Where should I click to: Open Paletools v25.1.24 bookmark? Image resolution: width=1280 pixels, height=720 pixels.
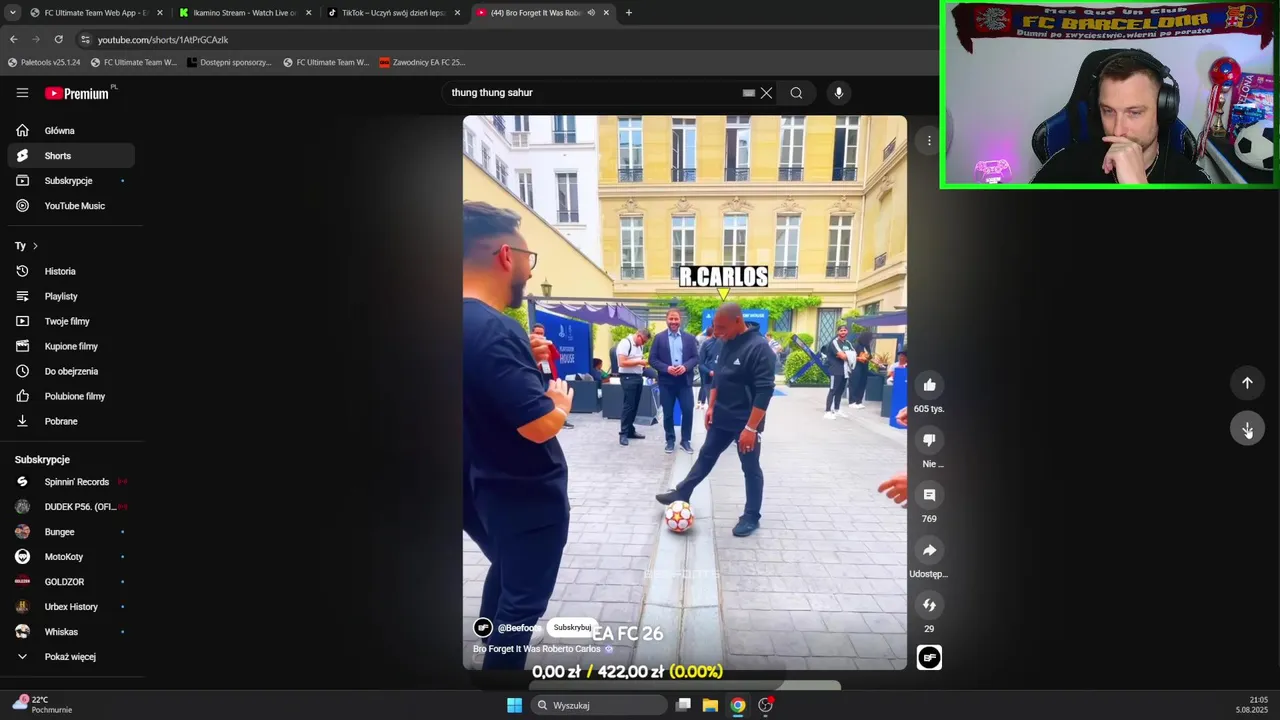44,62
